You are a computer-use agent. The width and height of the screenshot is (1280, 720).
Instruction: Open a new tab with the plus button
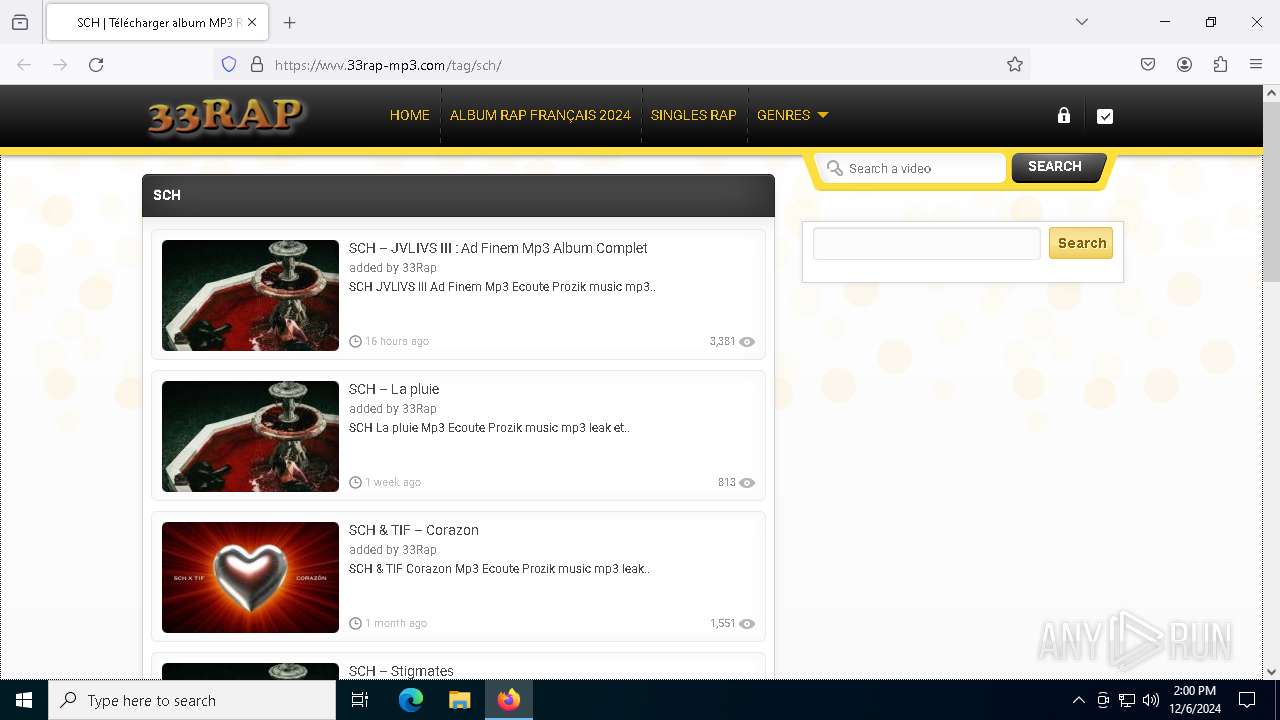[x=289, y=22]
